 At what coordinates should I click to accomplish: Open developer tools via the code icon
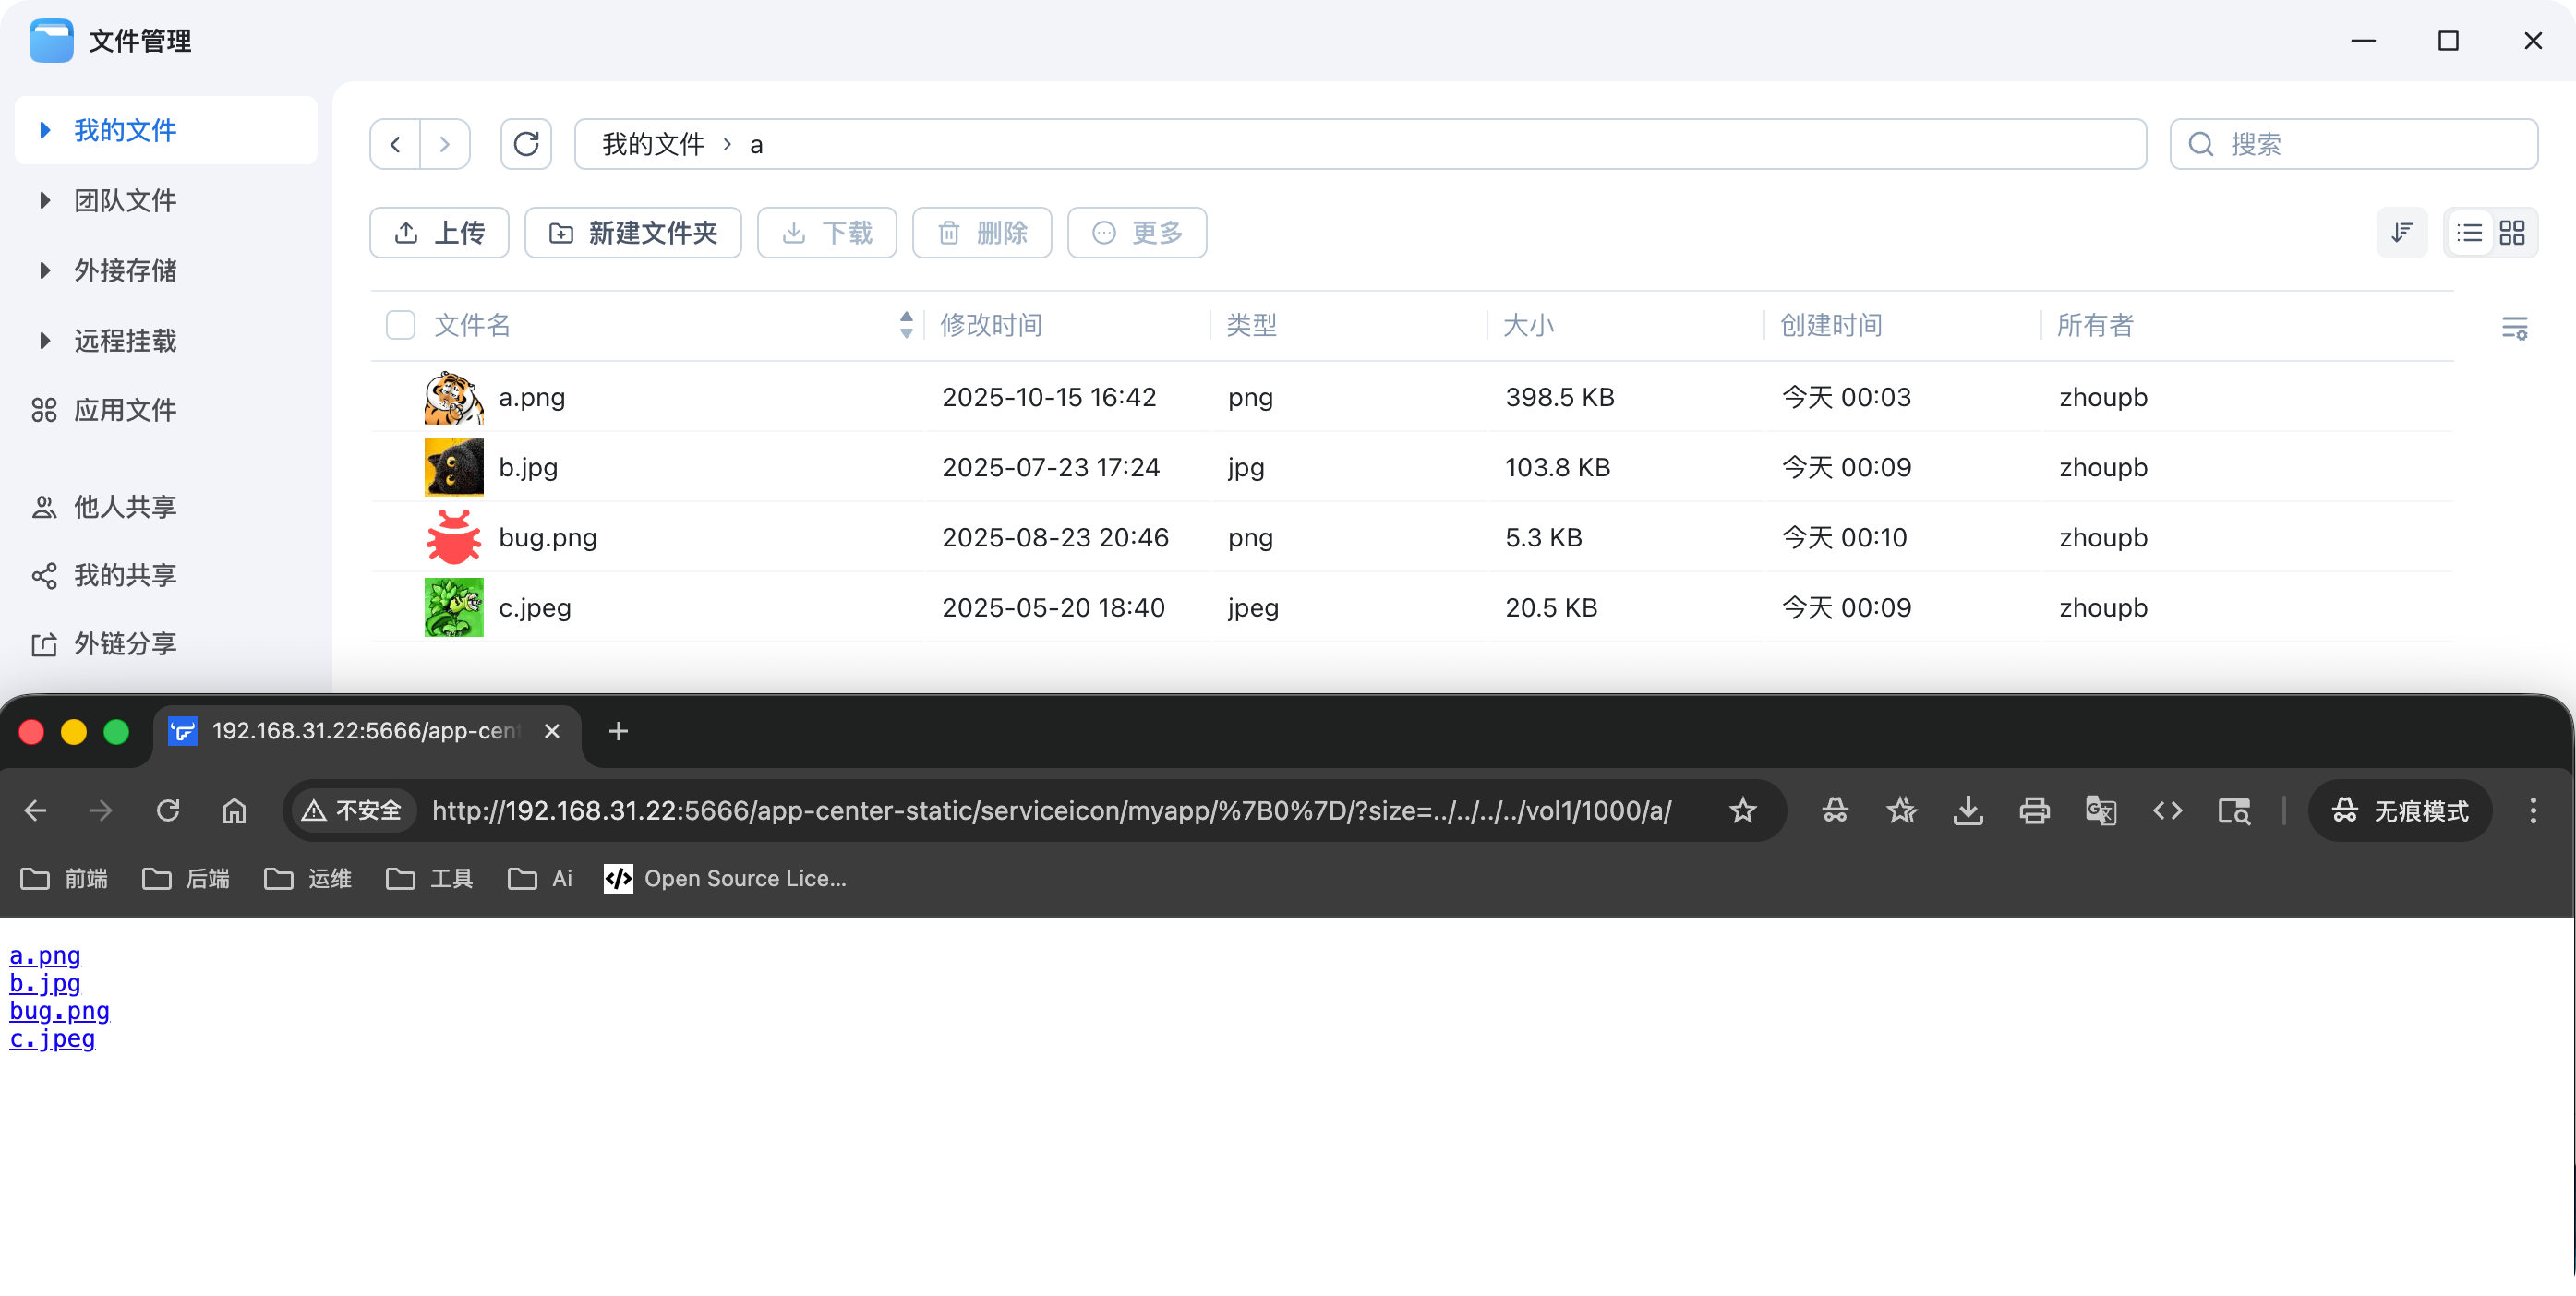[2168, 811]
